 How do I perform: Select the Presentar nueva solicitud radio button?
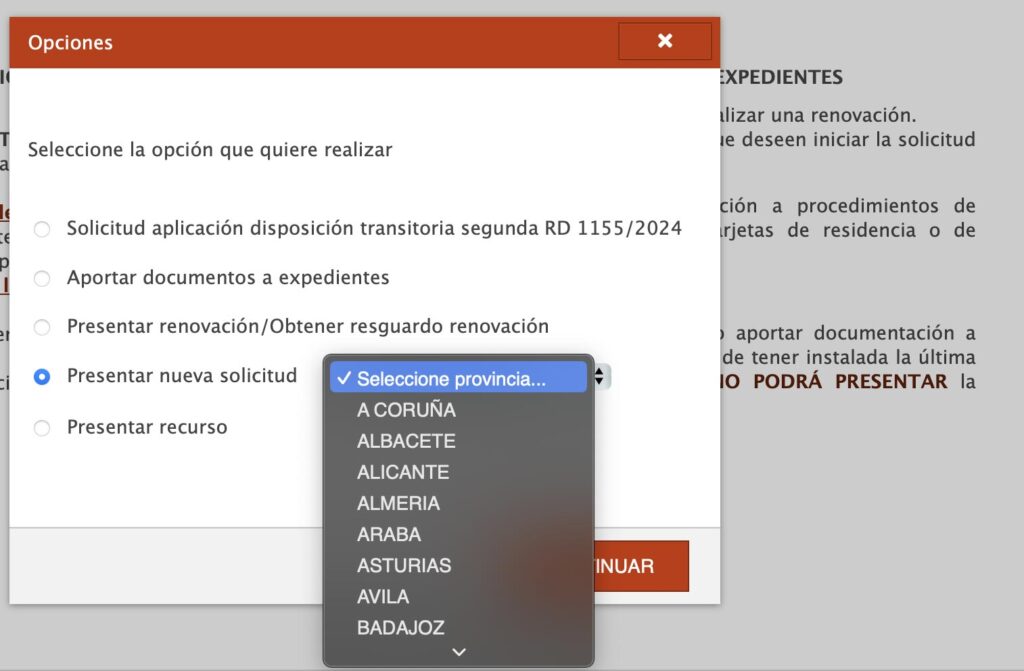point(42,377)
